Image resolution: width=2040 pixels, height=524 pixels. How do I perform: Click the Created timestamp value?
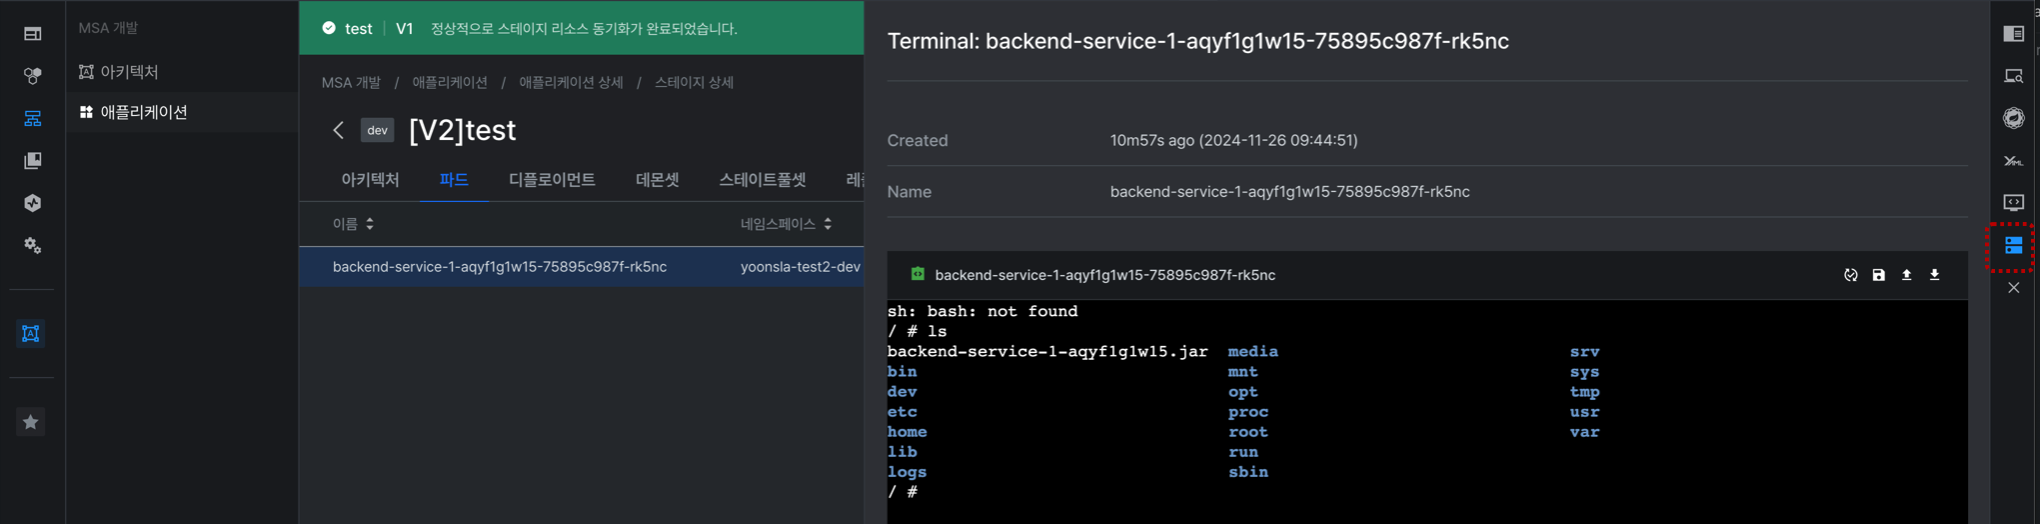(x=1234, y=140)
